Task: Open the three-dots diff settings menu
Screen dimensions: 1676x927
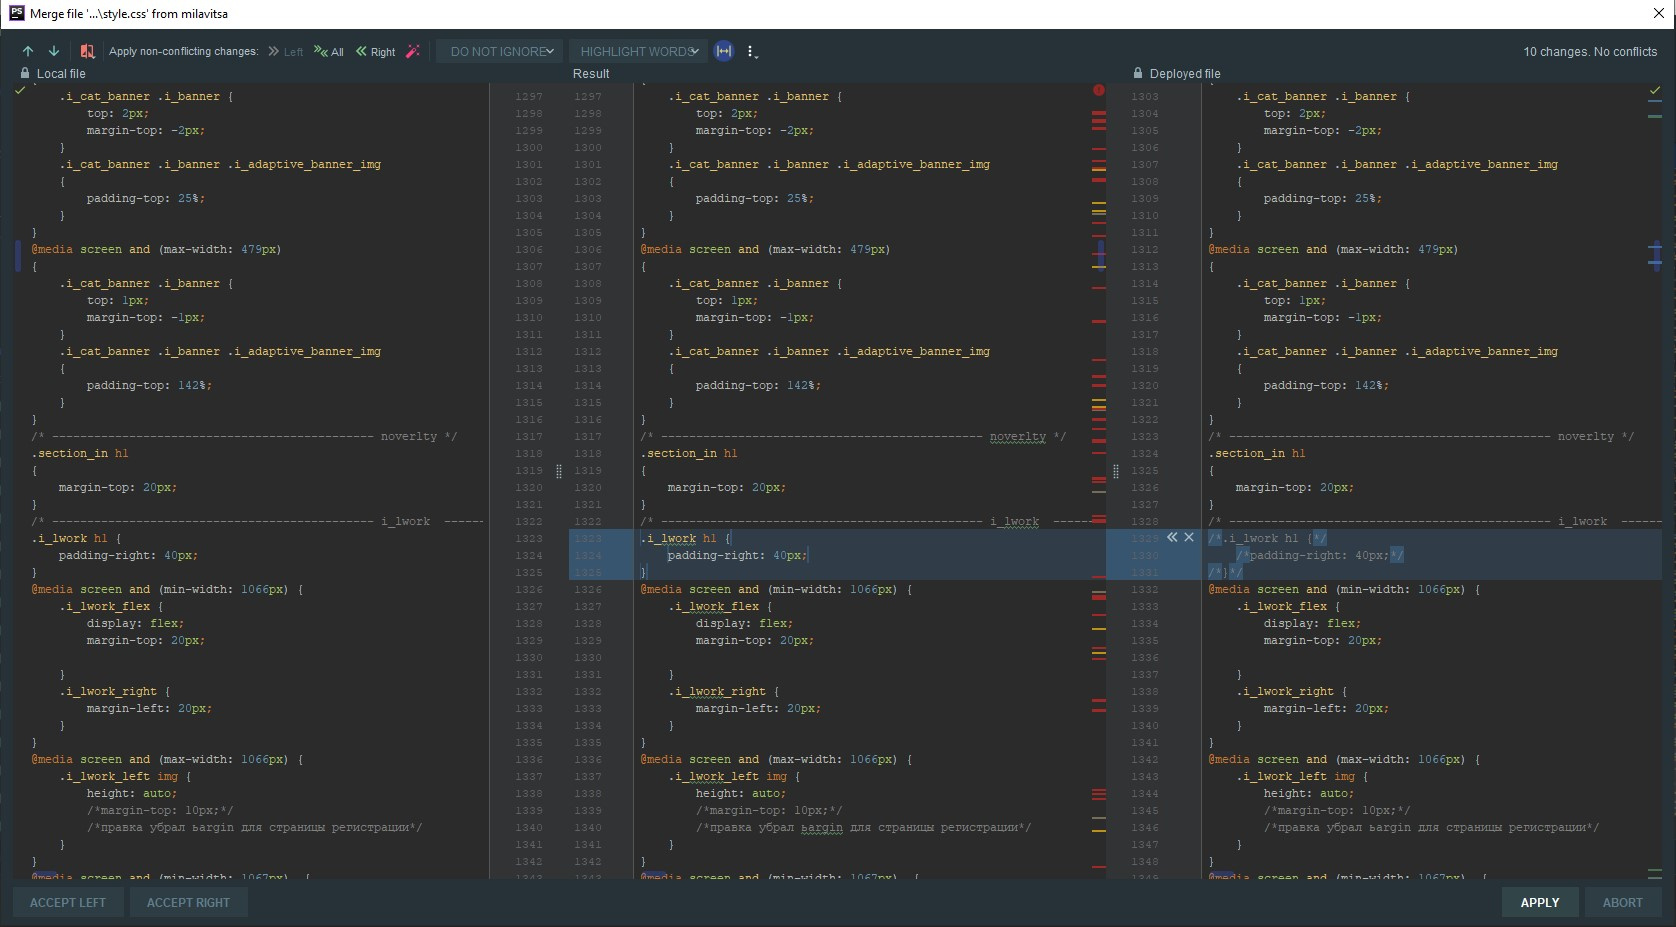Action: (751, 51)
